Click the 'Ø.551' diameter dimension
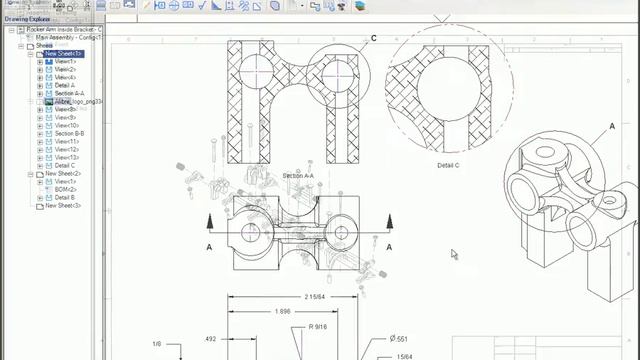Viewport: 640px width, 360px height. tap(398, 339)
